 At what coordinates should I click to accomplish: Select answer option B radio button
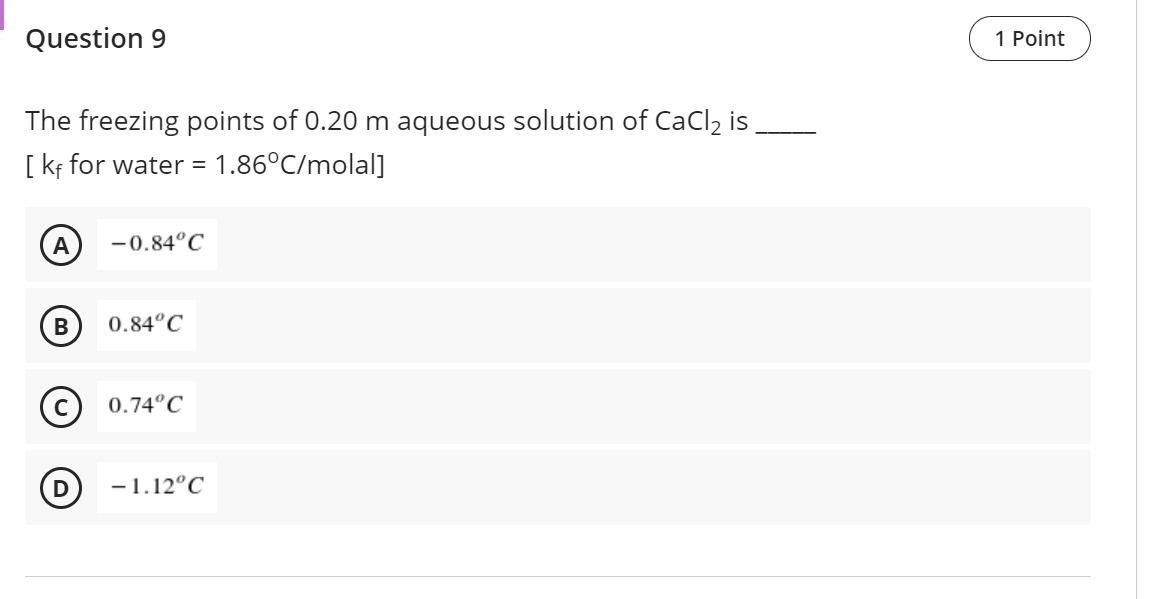tap(59, 325)
